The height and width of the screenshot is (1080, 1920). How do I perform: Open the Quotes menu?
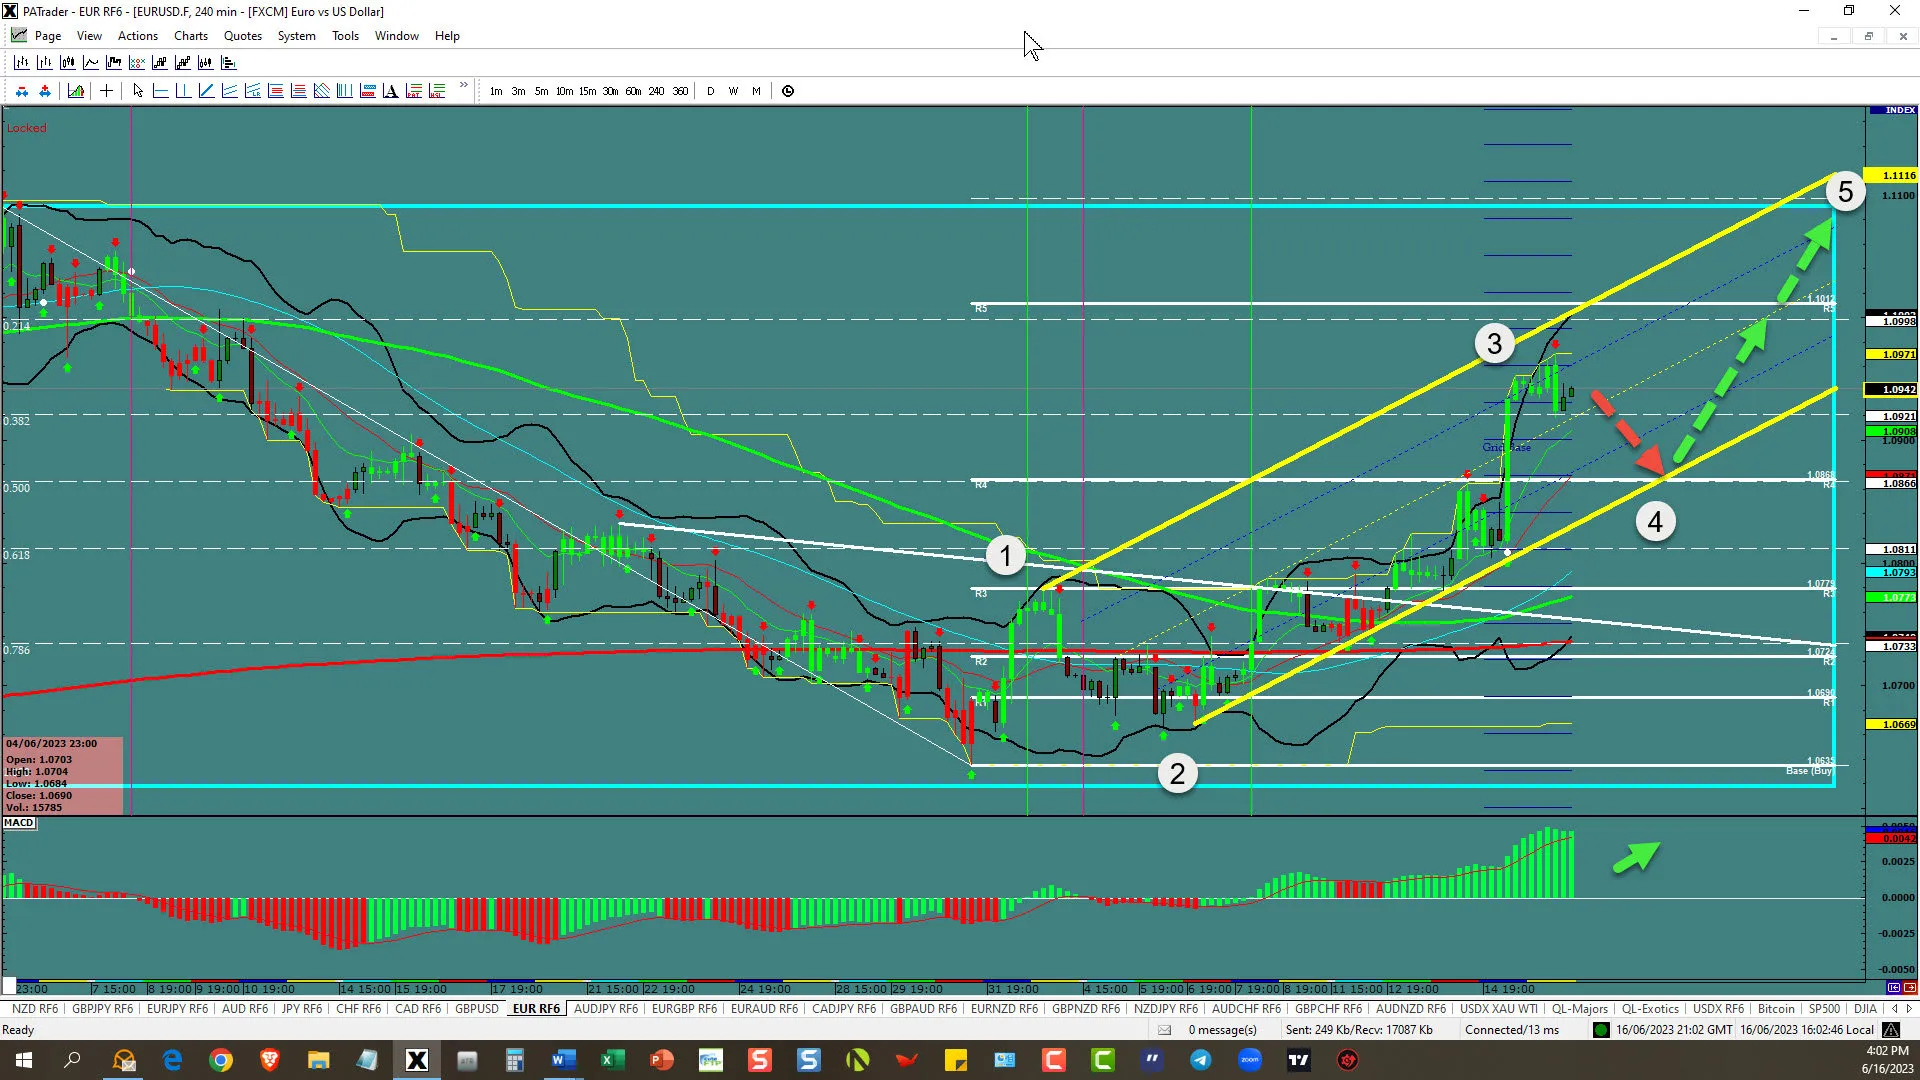242,36
